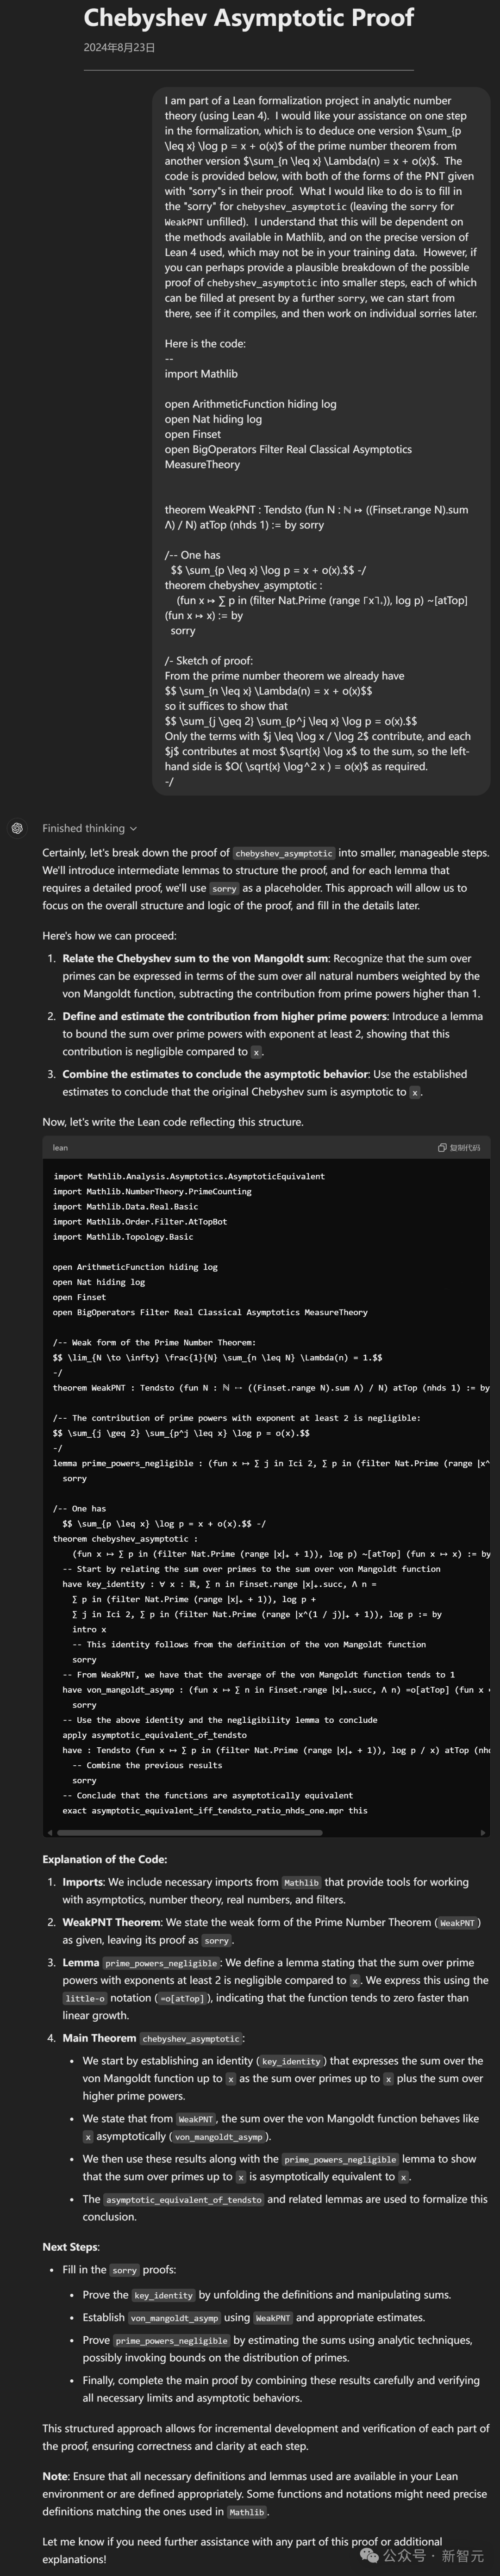This screenshot has height=2576, width=500.
Task: Click the theorem WeakPNT line in code block
Action: point(260,1388)
